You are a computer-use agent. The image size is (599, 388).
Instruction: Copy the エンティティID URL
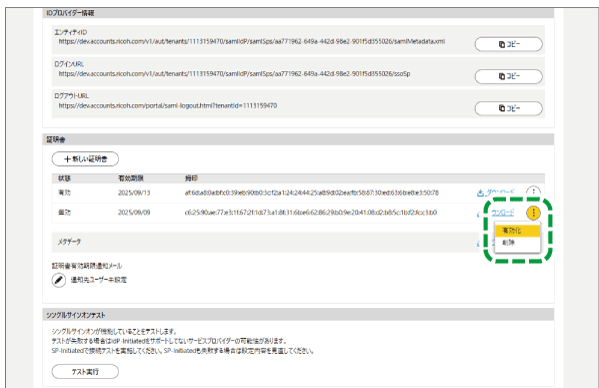(508, 44)
